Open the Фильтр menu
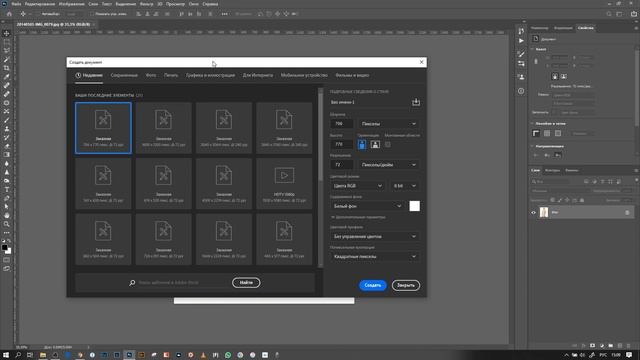This screenshot has width=640, height=360. [146, 4]
